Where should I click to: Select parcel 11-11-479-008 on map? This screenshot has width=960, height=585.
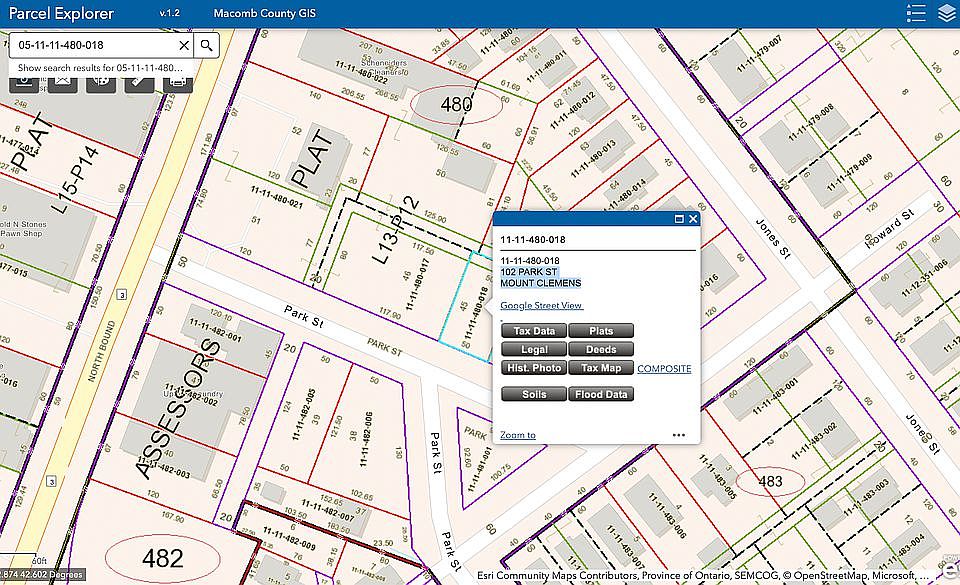[x=810, y=123]
